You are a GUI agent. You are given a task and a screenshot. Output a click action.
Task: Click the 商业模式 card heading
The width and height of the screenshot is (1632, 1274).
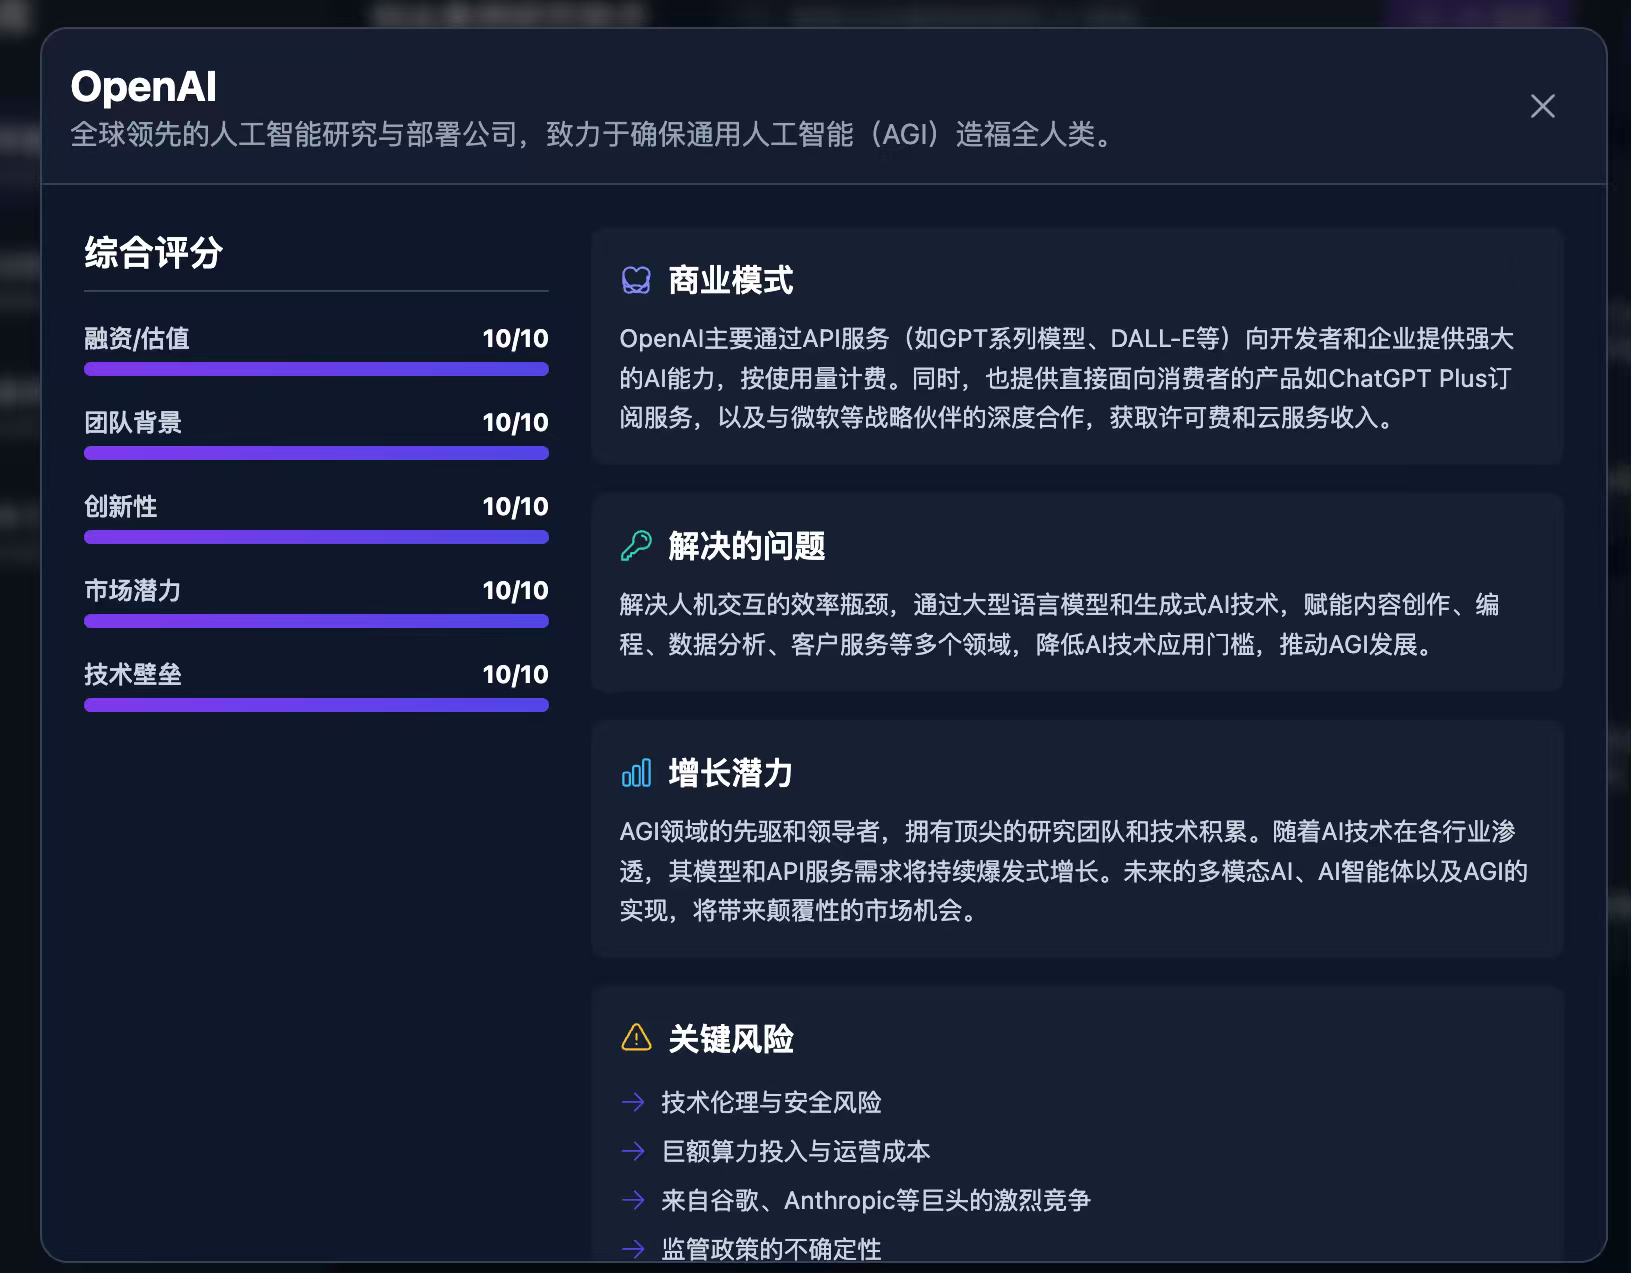point(731,281)
